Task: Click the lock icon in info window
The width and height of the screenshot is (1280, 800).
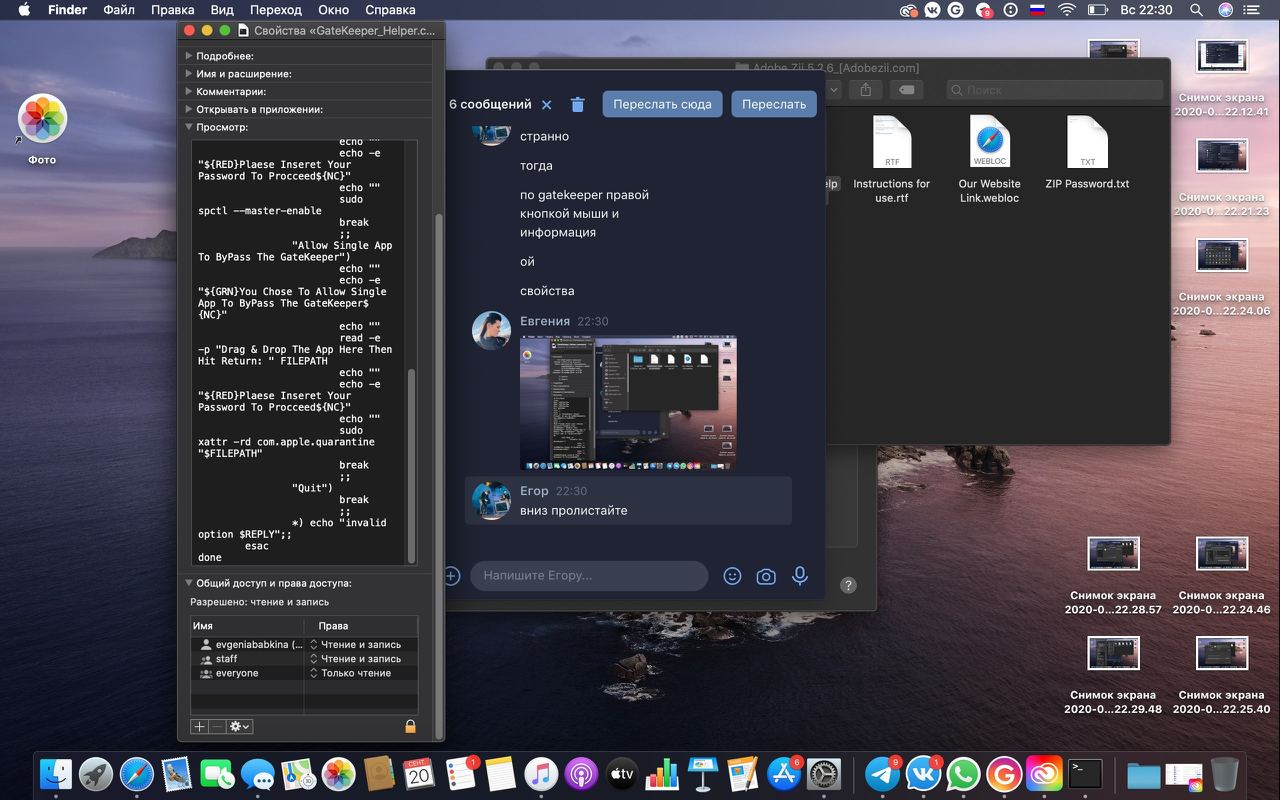Action: click(x=410, y=726)
